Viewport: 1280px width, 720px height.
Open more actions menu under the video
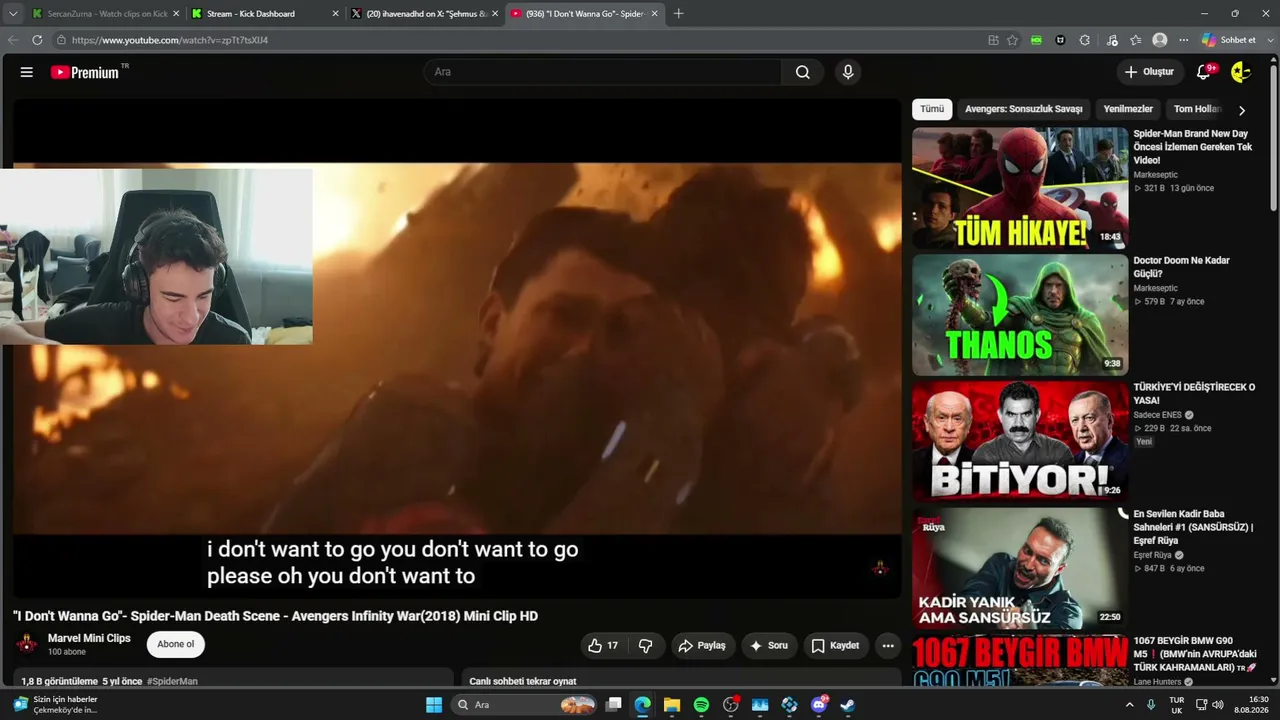pos(888,645)
